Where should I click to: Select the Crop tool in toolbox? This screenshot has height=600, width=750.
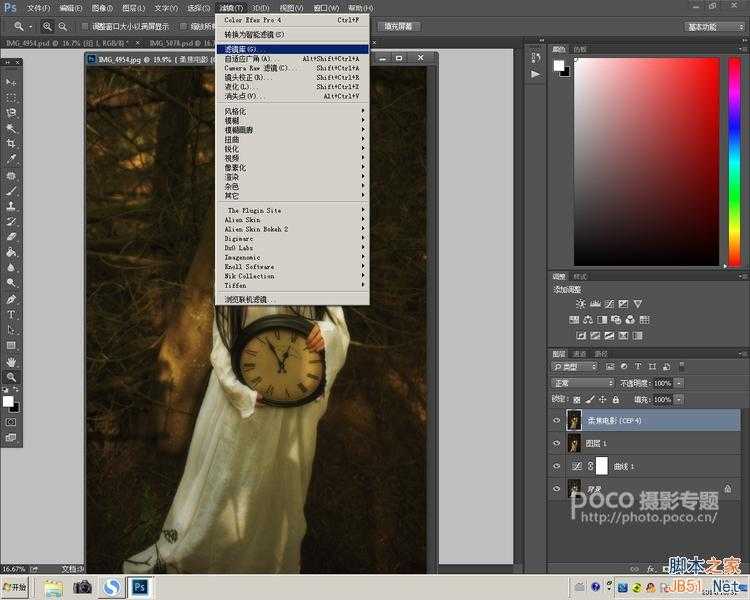[x=11, y=144]
